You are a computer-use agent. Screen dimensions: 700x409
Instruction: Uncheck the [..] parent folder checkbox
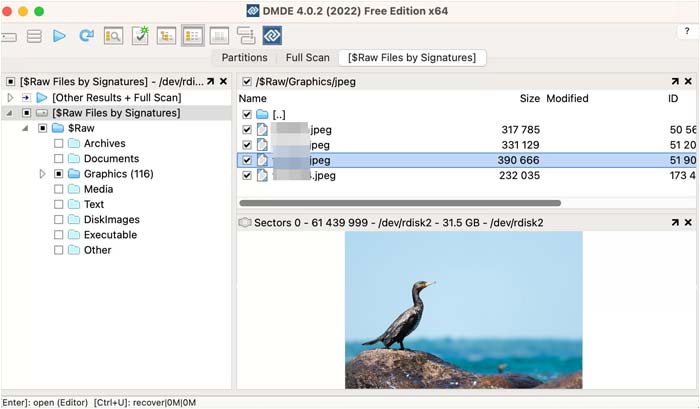(x=247, y=114)
